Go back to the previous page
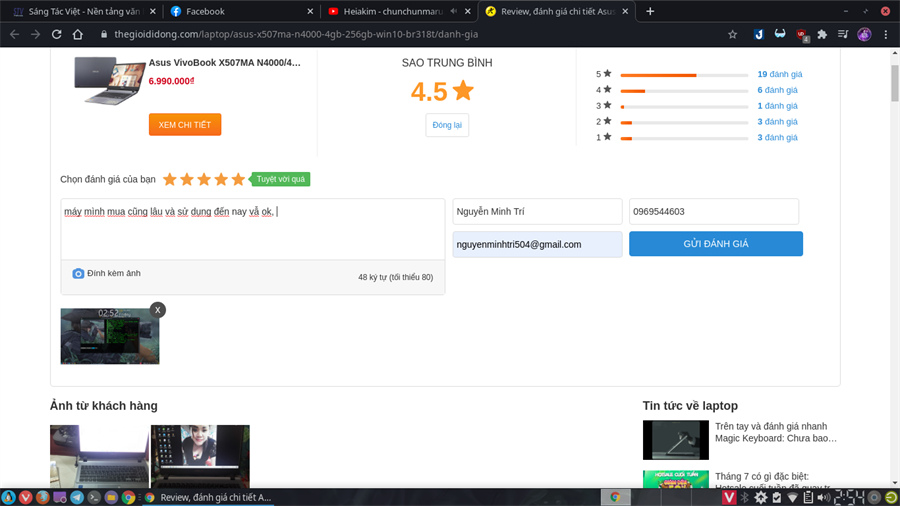 click(14, 34)
